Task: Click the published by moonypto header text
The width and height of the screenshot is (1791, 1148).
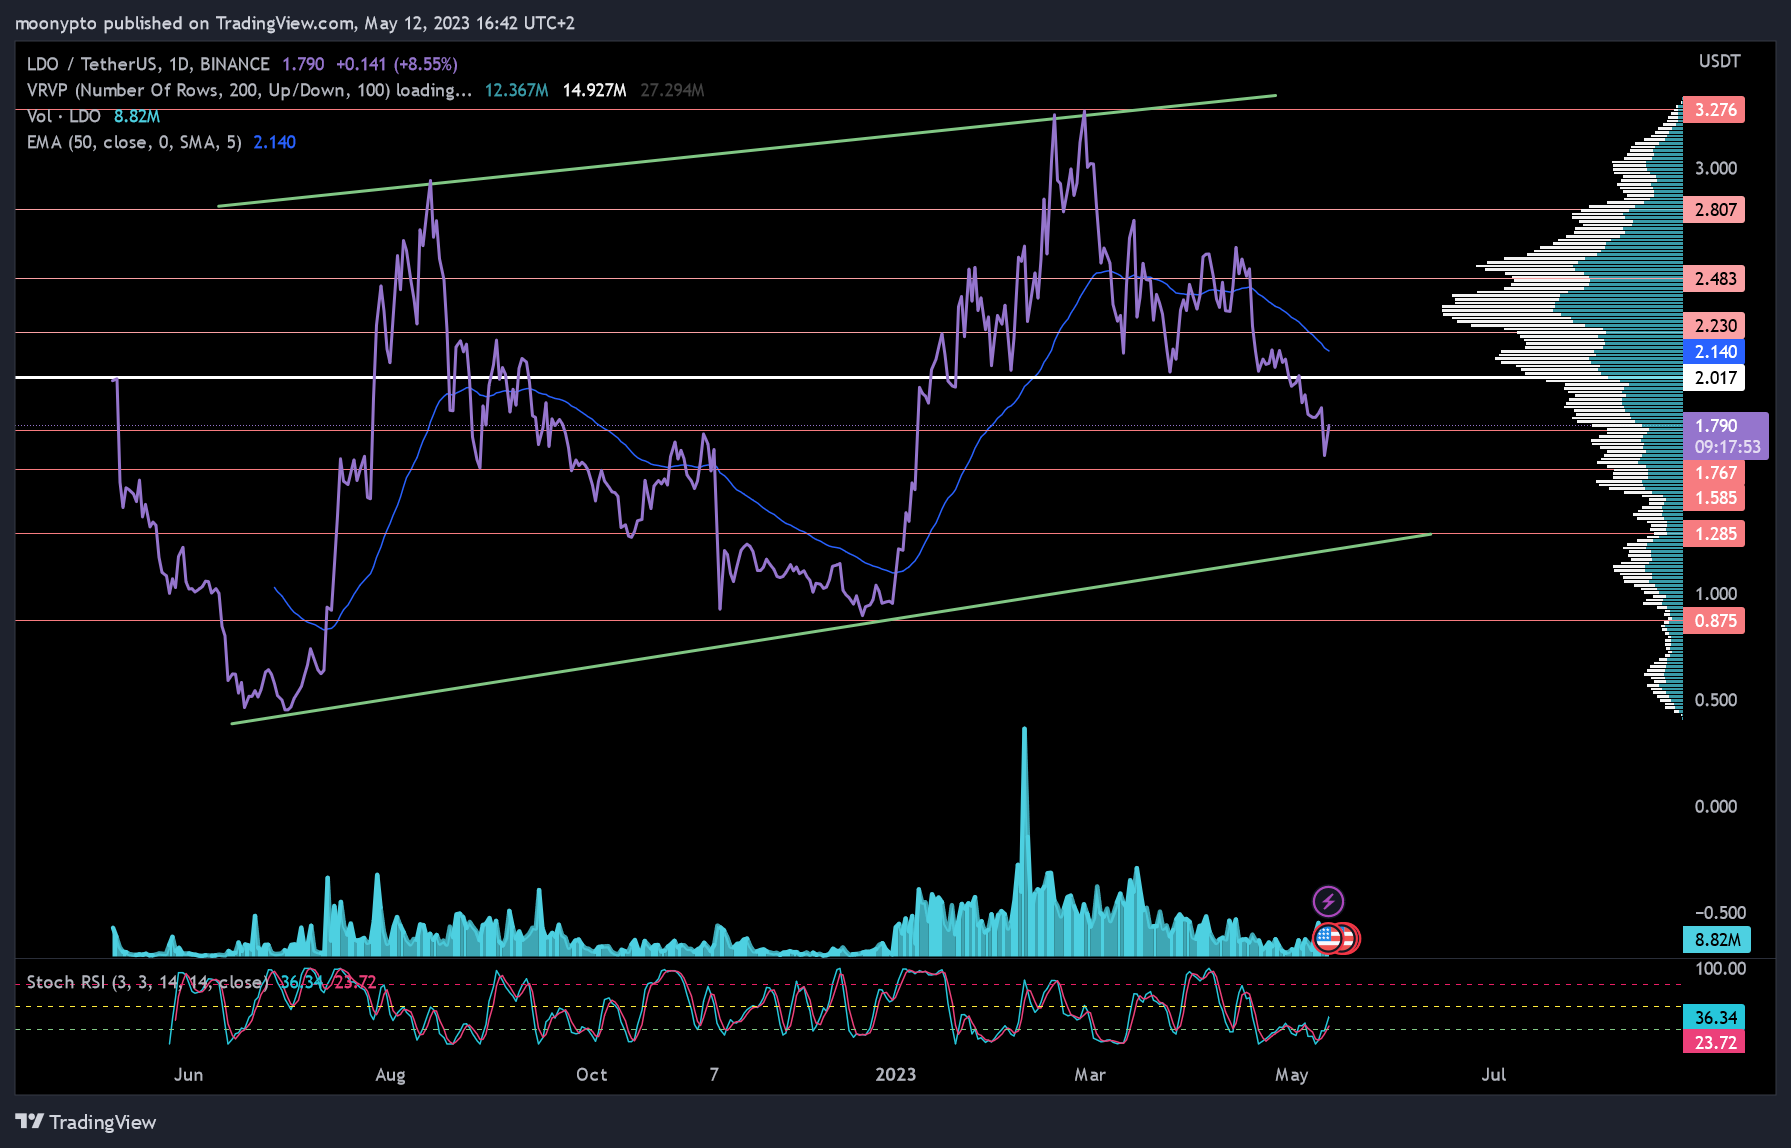Action: [x=295, y=23]
